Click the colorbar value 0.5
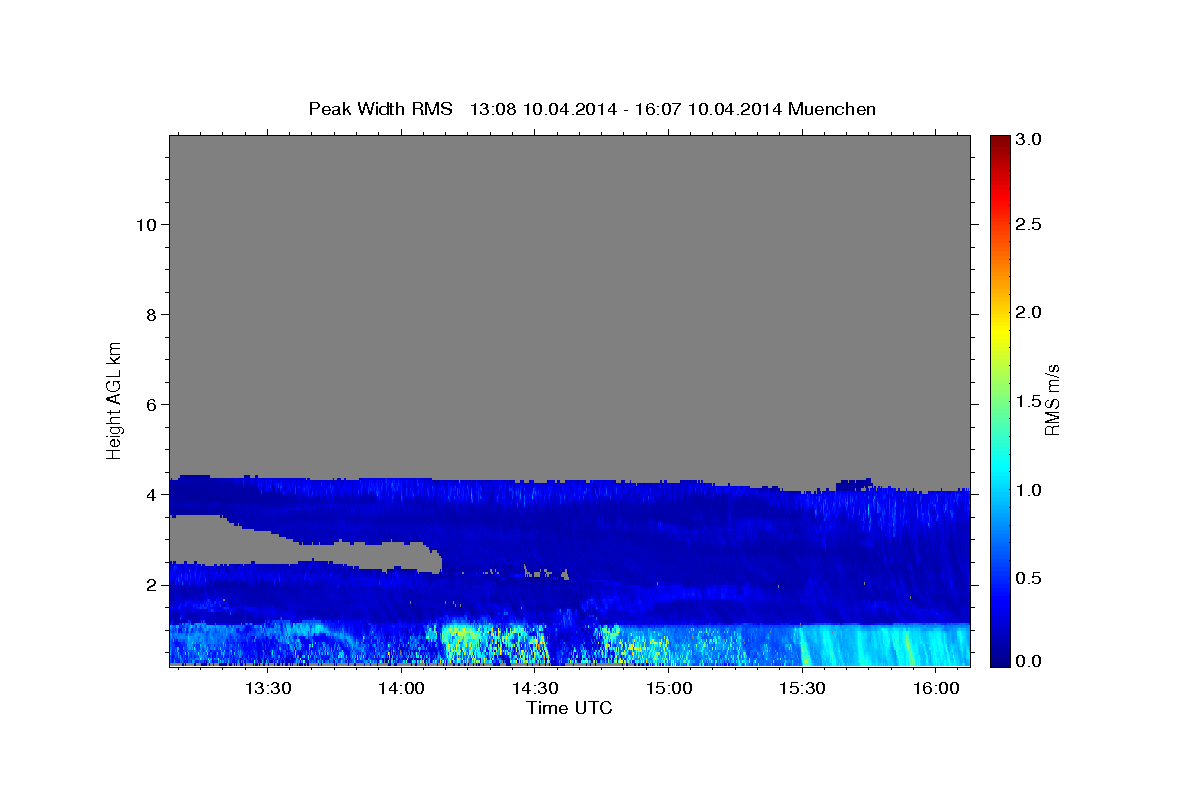Screen dimensions: 1200x800 1029,578
